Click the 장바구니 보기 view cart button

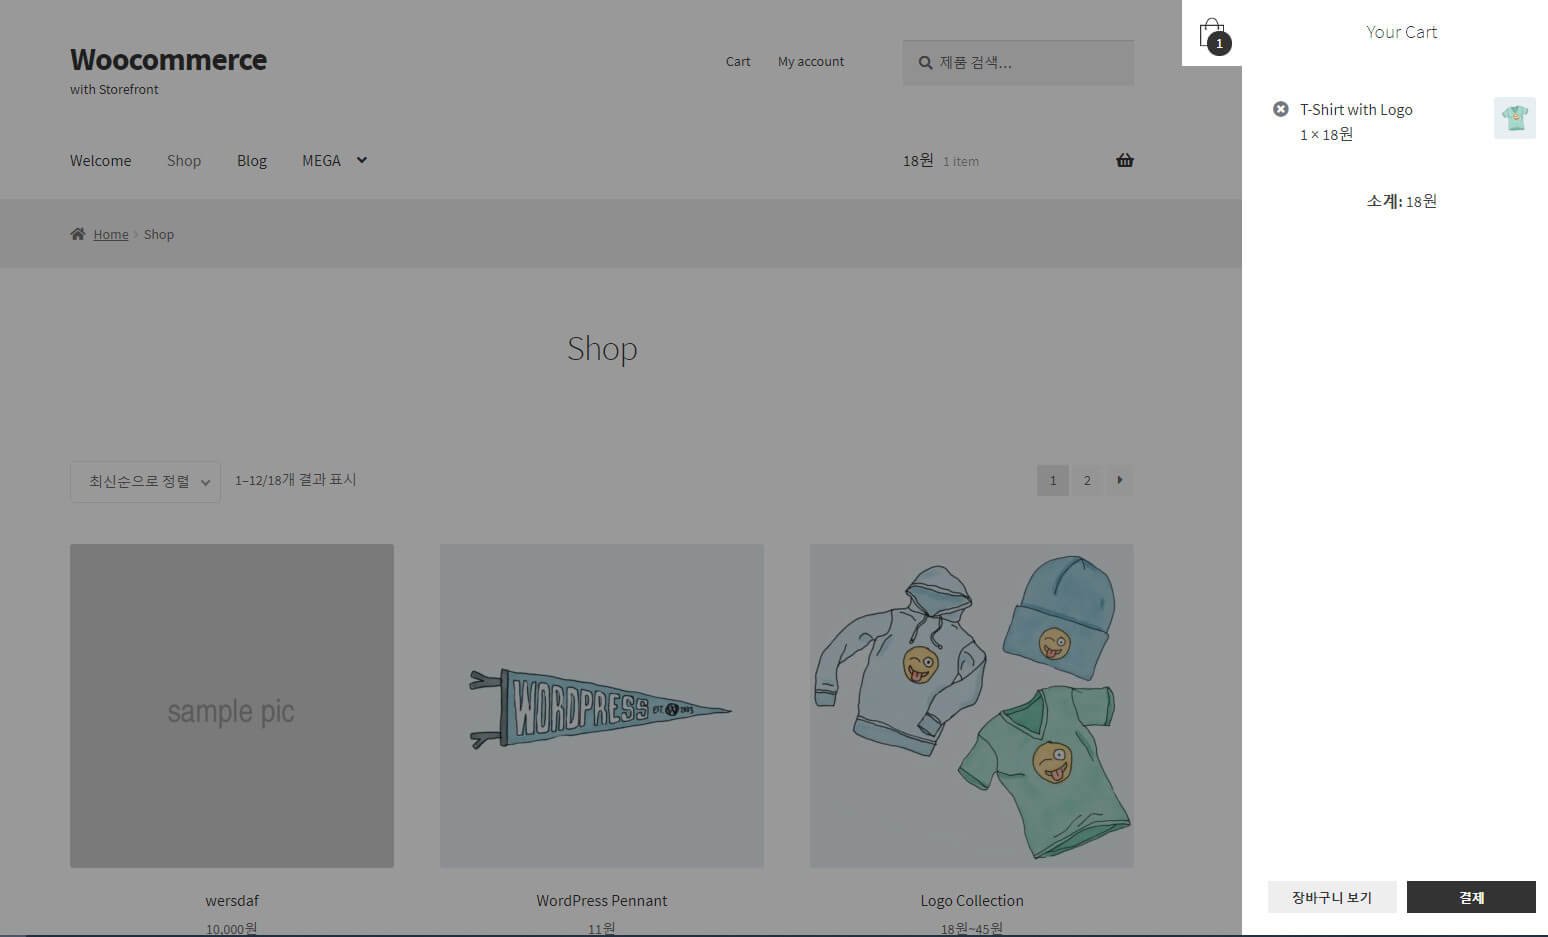1332,897
